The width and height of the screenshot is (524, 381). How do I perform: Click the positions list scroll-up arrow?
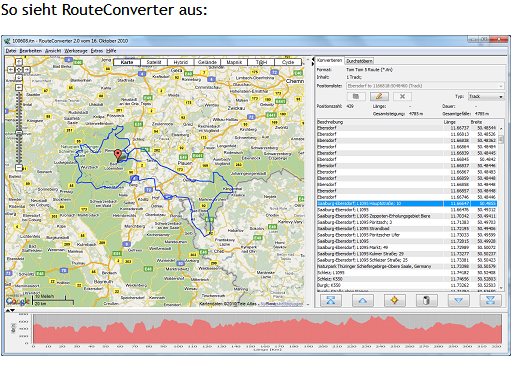[x=501, y=128]
